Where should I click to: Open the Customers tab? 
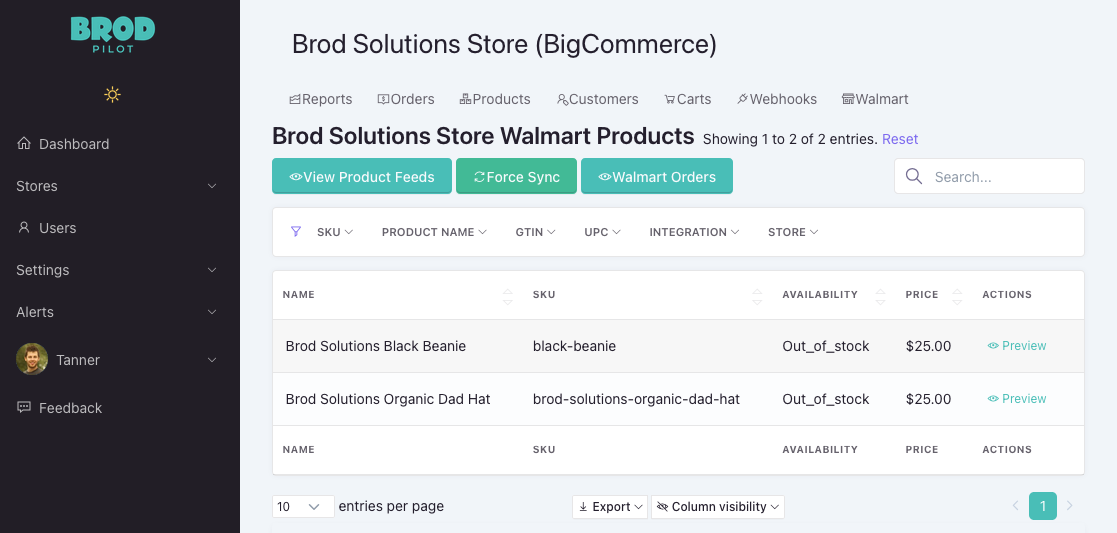point(597,99)
